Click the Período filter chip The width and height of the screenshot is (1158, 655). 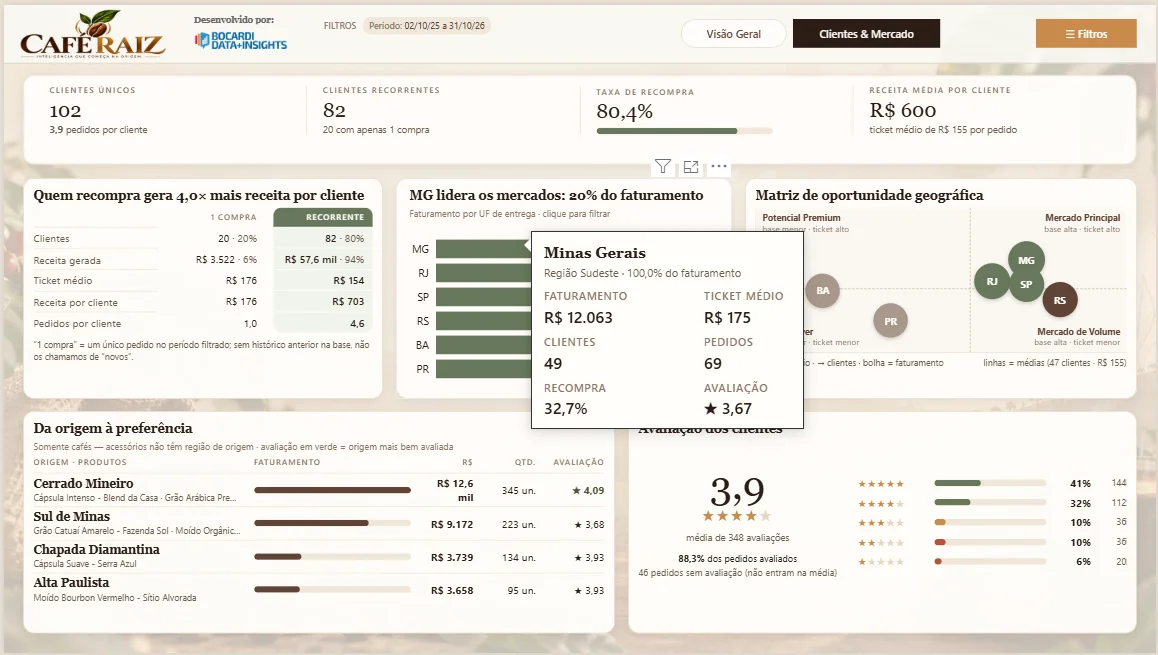[427, 26]
